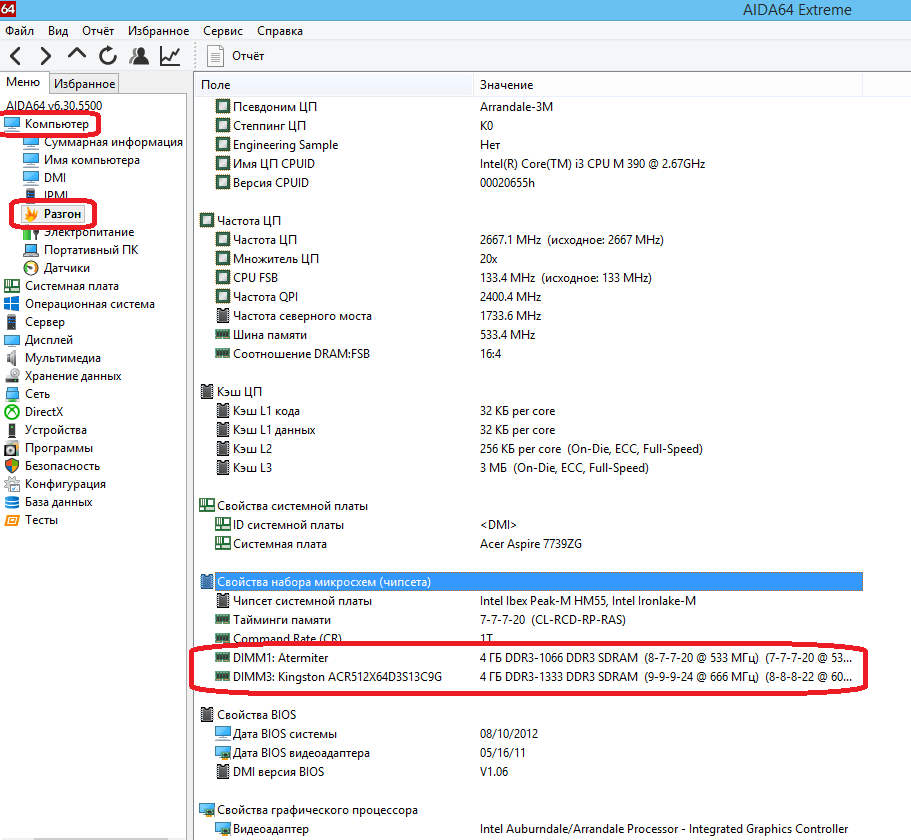Open the Файл menu
This screenshot has height=840, width=911.
coord(19,31)
